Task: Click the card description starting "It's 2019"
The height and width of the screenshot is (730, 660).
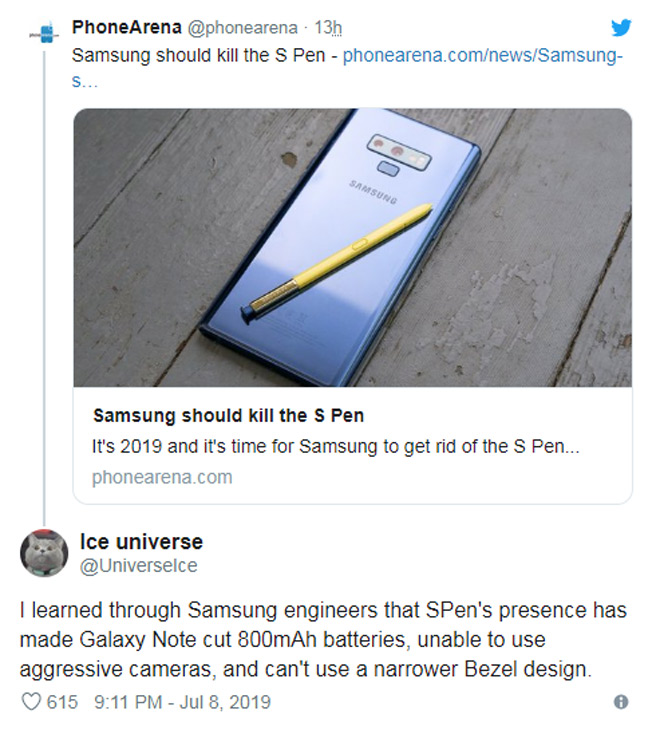Action: [335, 446]
